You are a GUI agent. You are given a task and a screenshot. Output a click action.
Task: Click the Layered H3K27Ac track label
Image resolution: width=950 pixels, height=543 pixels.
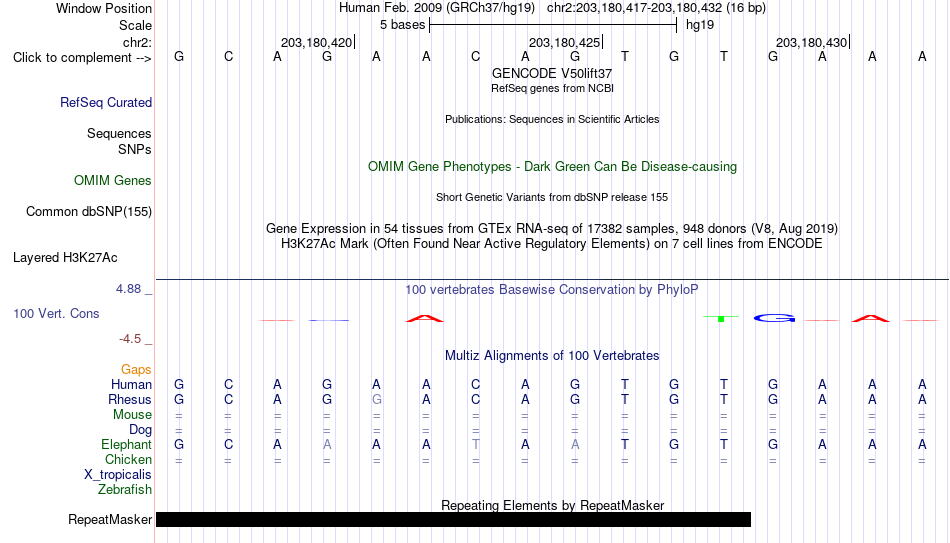(65, 258)
